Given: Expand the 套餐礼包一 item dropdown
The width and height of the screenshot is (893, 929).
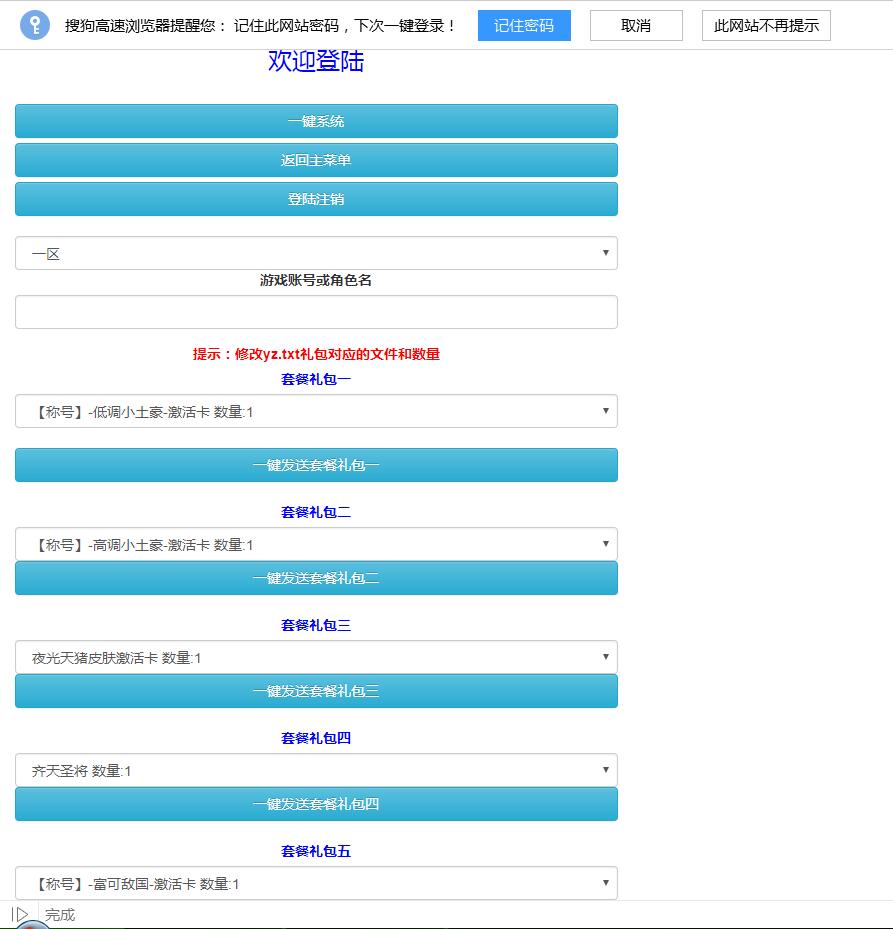Looking at the screenshot, I should point(316,411).
